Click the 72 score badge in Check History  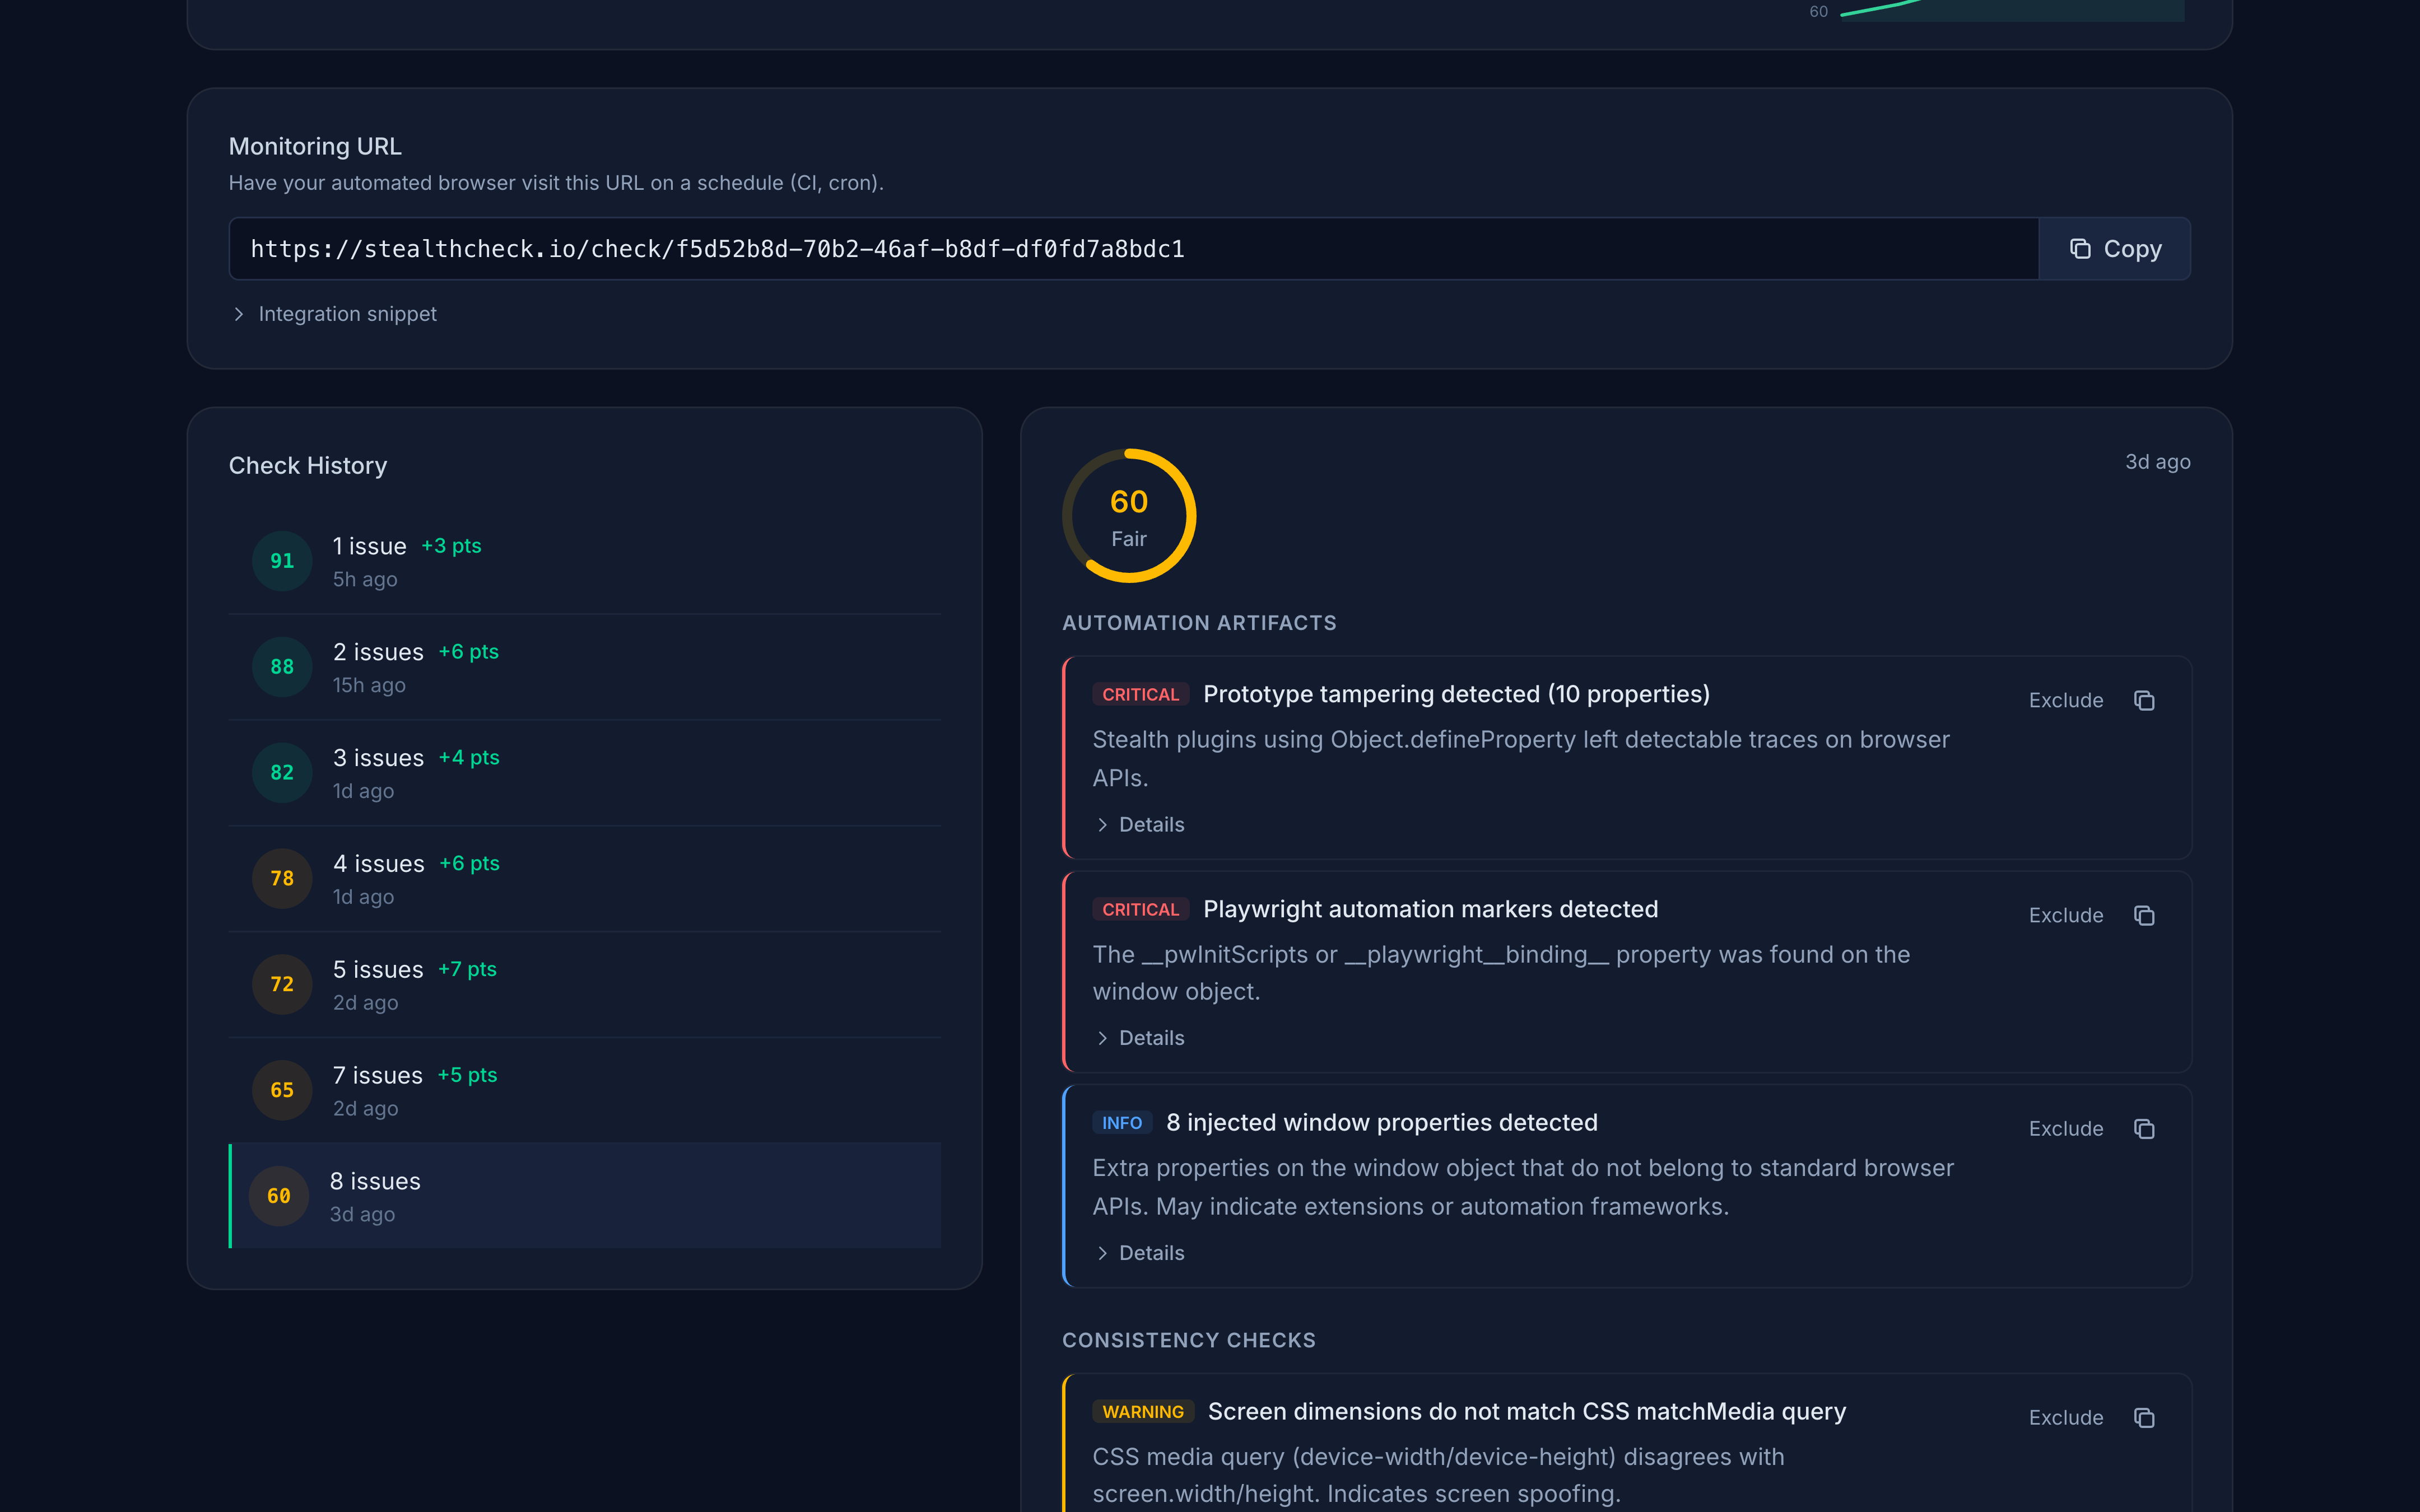point(282,985)
